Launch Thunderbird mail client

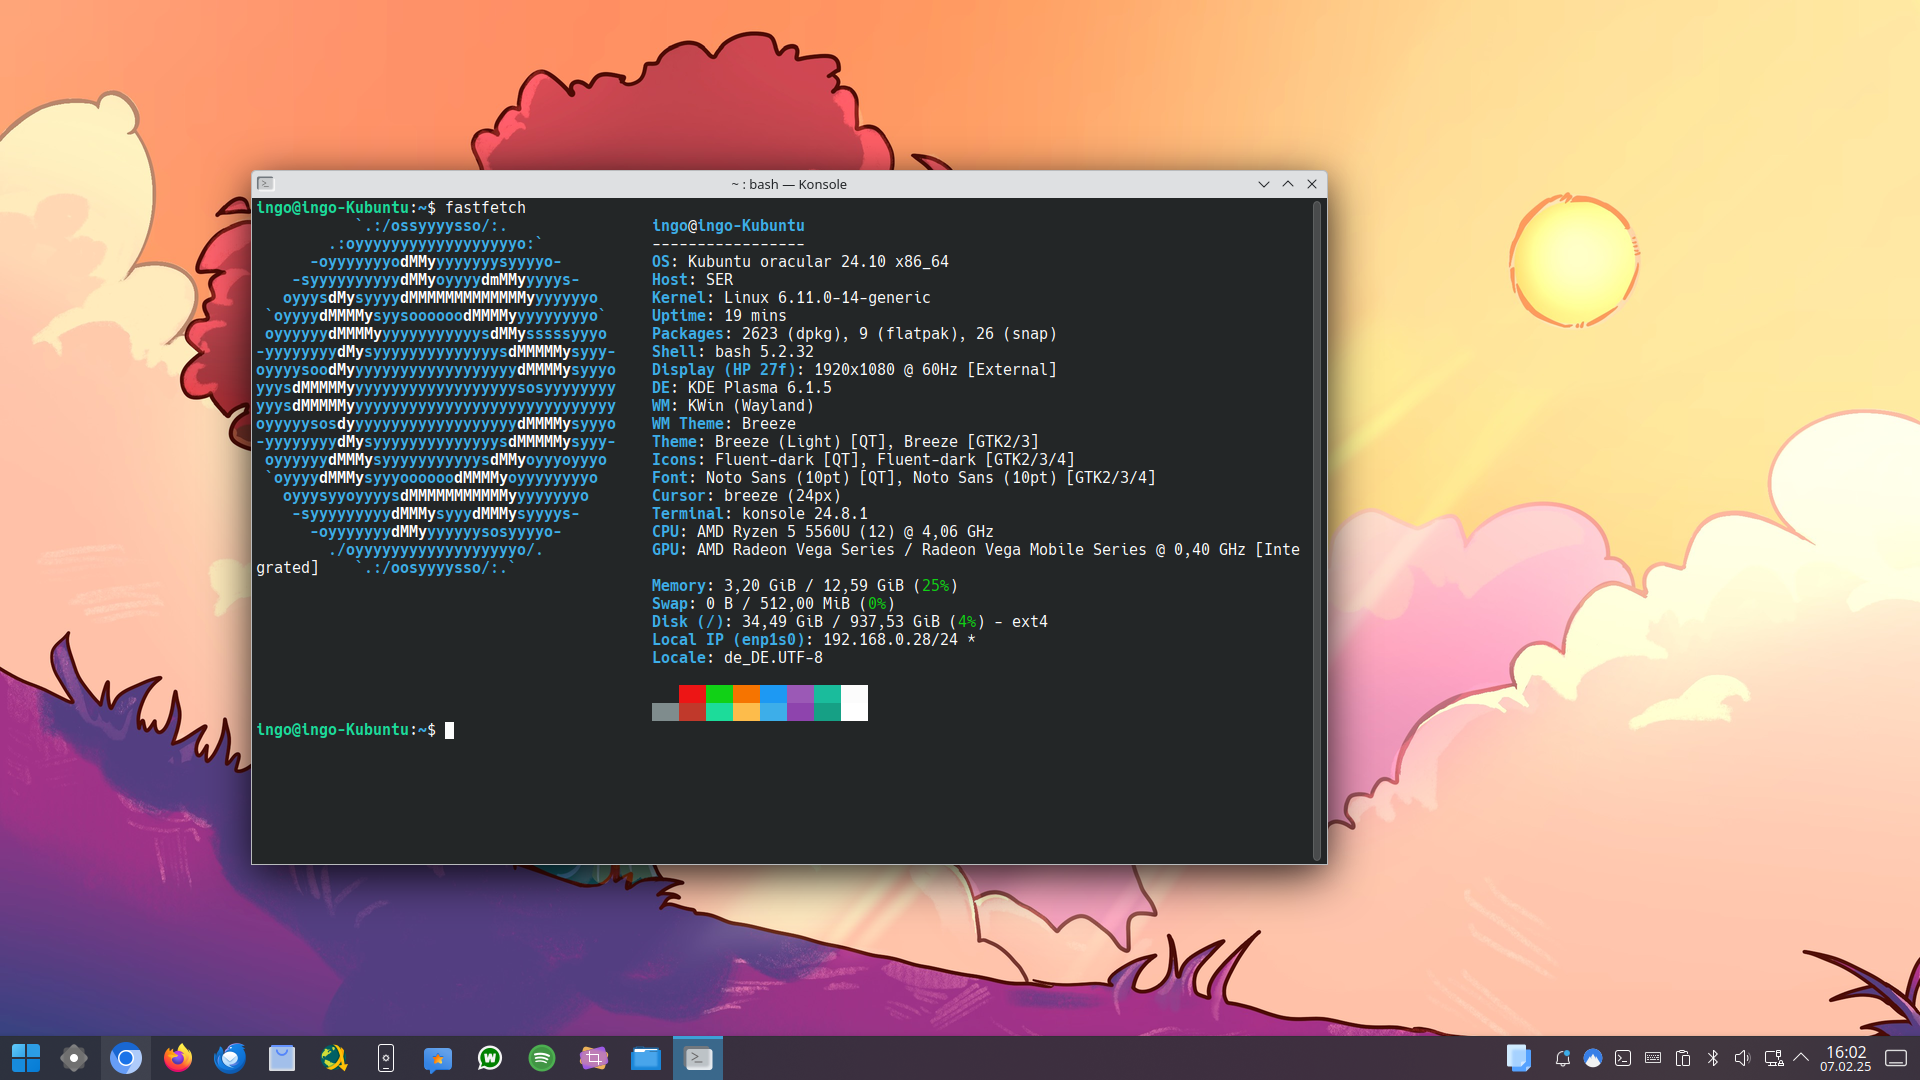230,1058
